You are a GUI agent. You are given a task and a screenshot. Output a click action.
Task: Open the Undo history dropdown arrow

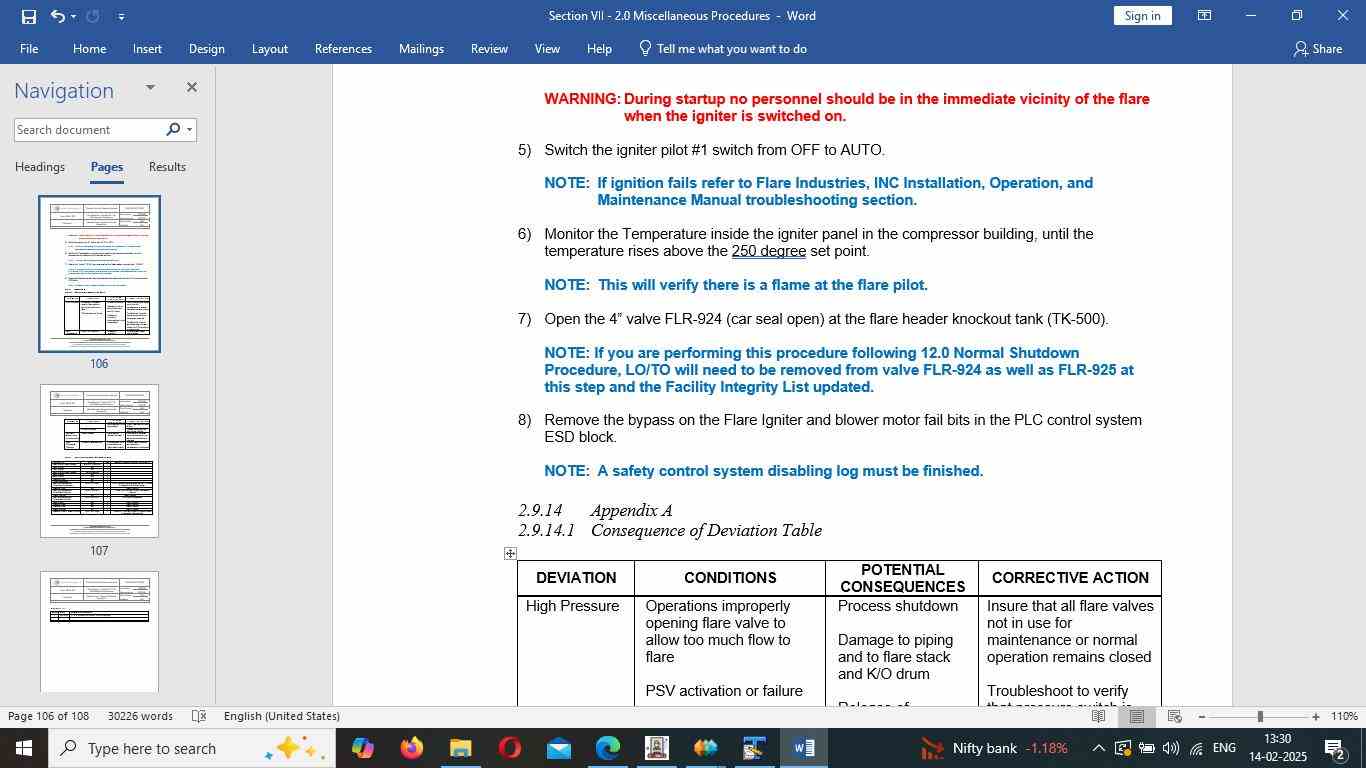coord(74,16)
